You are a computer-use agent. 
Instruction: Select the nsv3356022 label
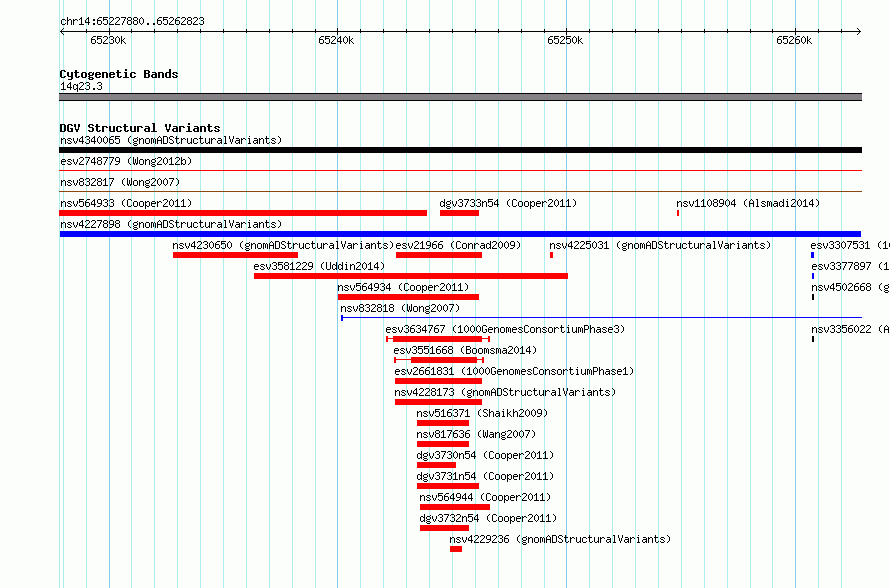[x=850, y=329]
